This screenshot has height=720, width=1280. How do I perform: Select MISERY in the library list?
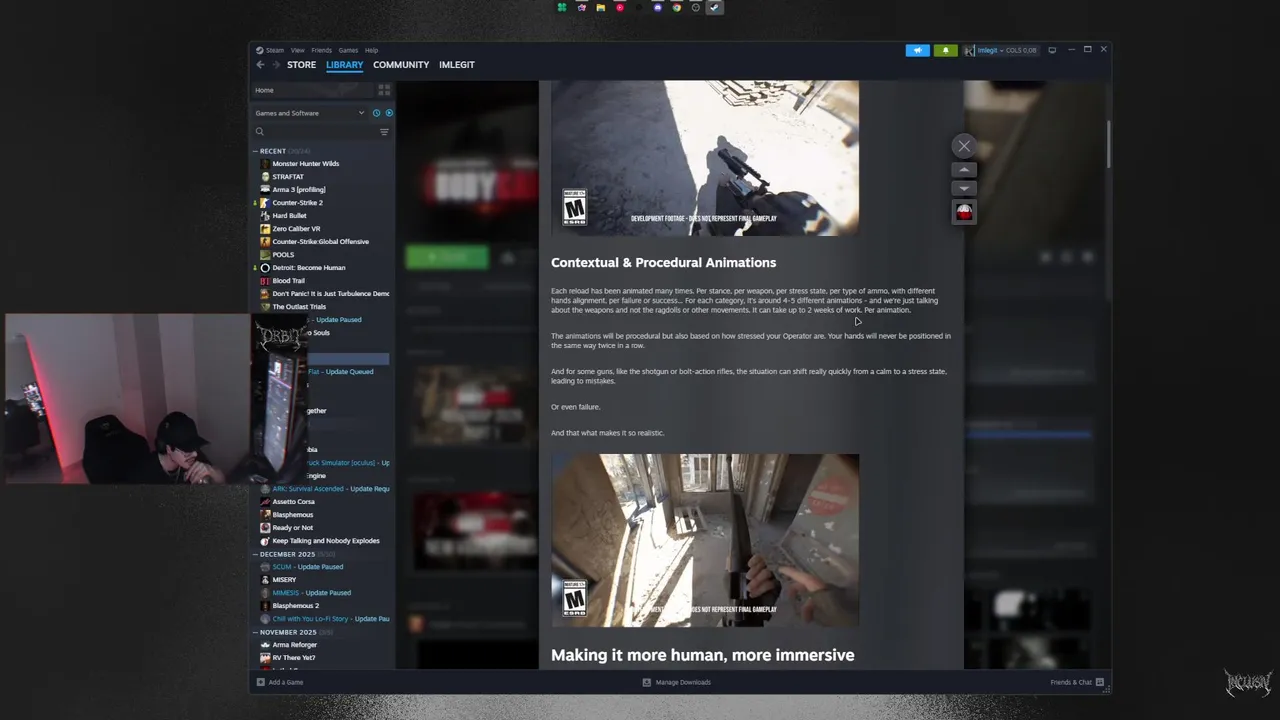[284, 580]
